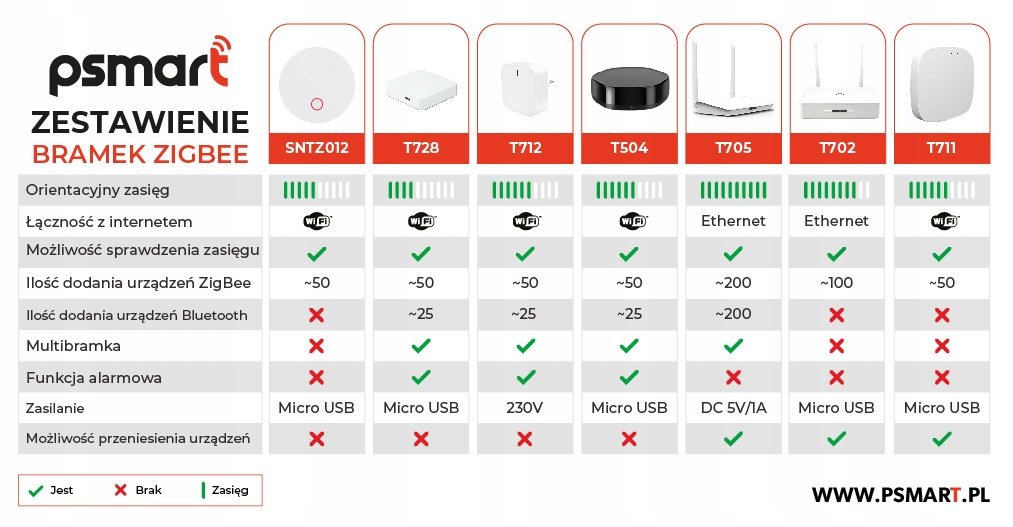Click the WiFi icon under SNTZ012
1013x527 pixels.
click(x=316, y=221)
